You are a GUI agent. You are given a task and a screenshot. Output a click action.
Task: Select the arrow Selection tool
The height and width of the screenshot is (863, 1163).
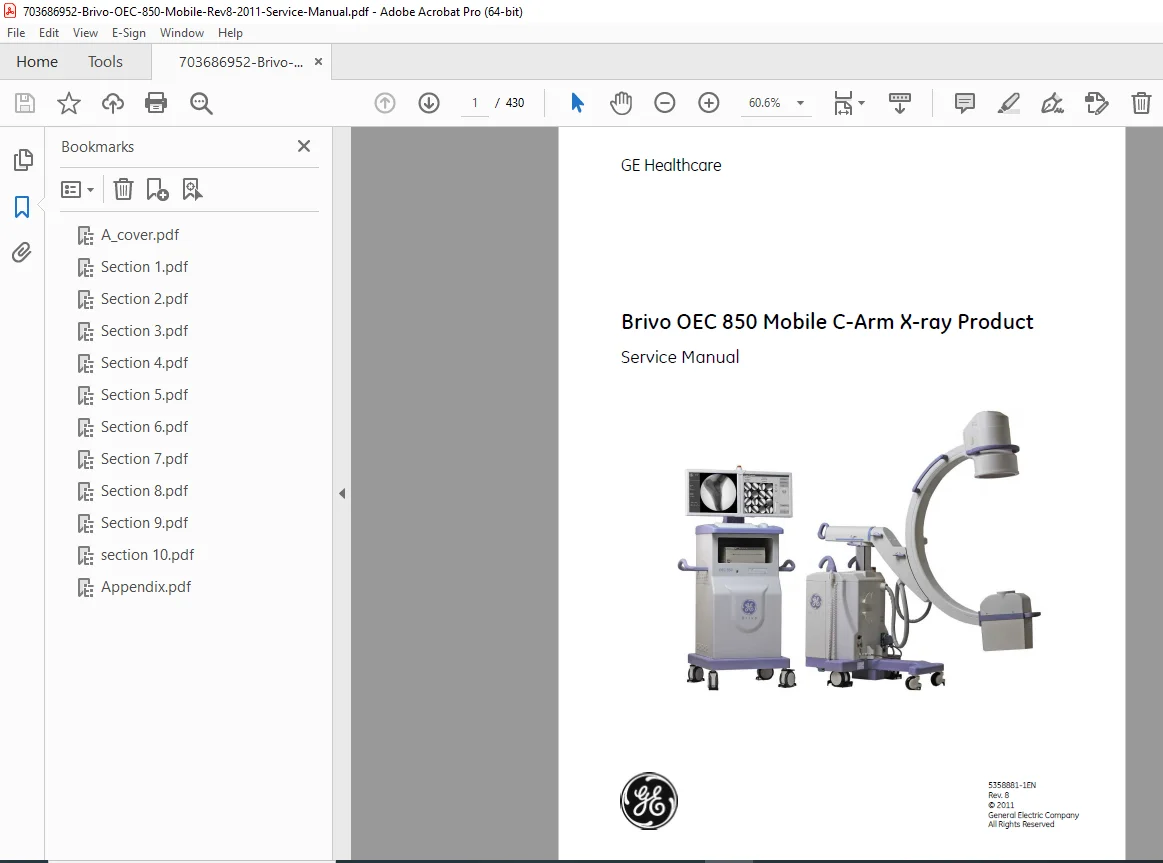(x=577, y=103)
